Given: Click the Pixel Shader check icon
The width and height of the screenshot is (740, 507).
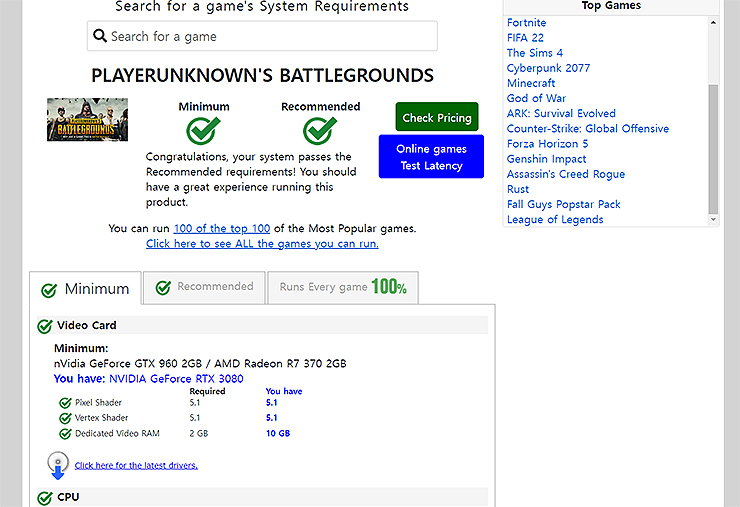Looking at the screenshot, I should pos(65,403).
